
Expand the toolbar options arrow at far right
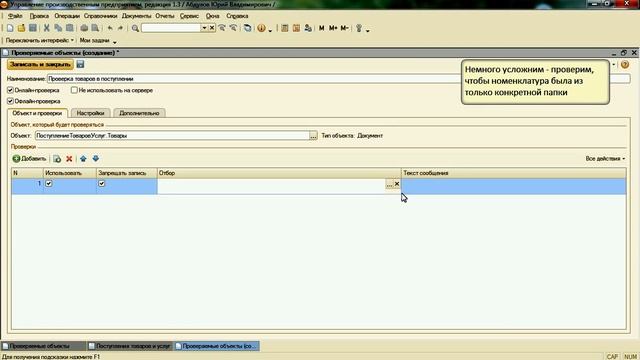(368, 31)
